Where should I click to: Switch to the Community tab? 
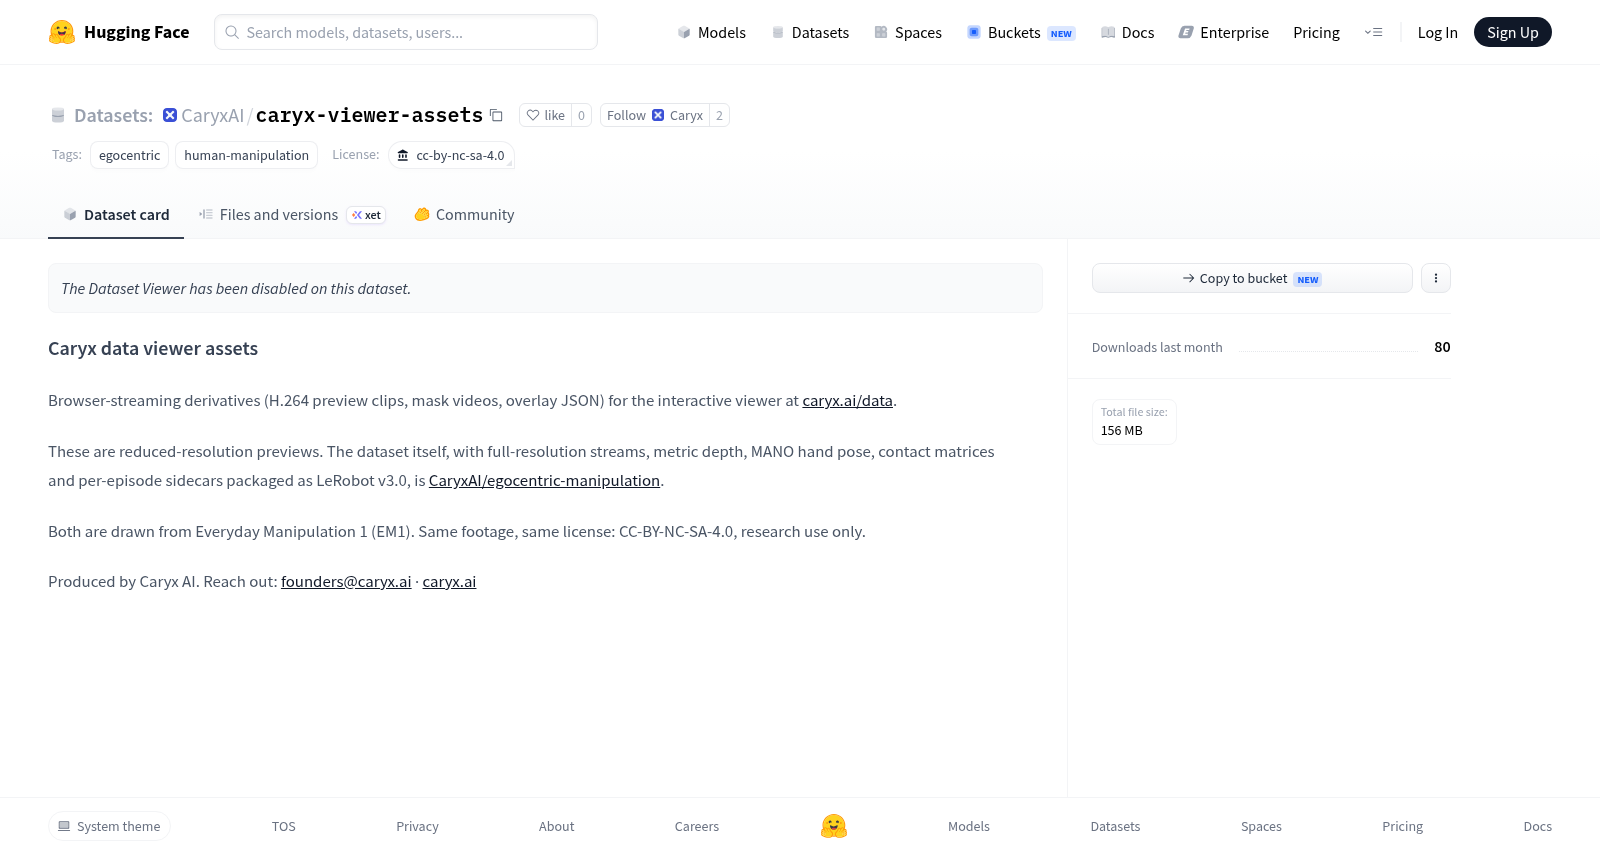pyautogui.click(x=464, y=214)
